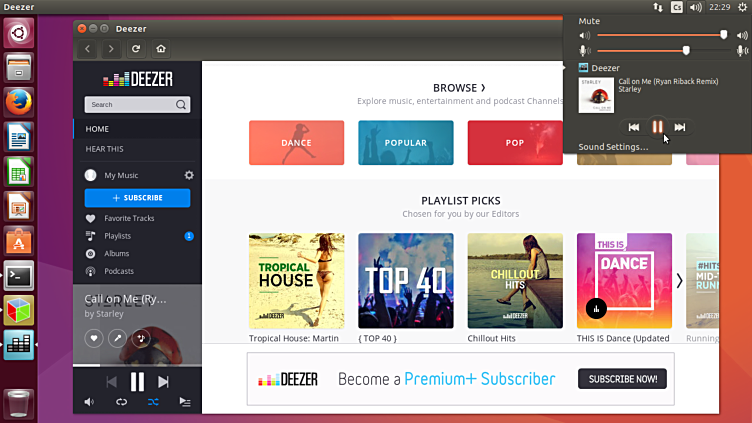This screenshot has height=423, width=752.
Task: Show next playlist picks with right arrow
Action: pos(680,281)
